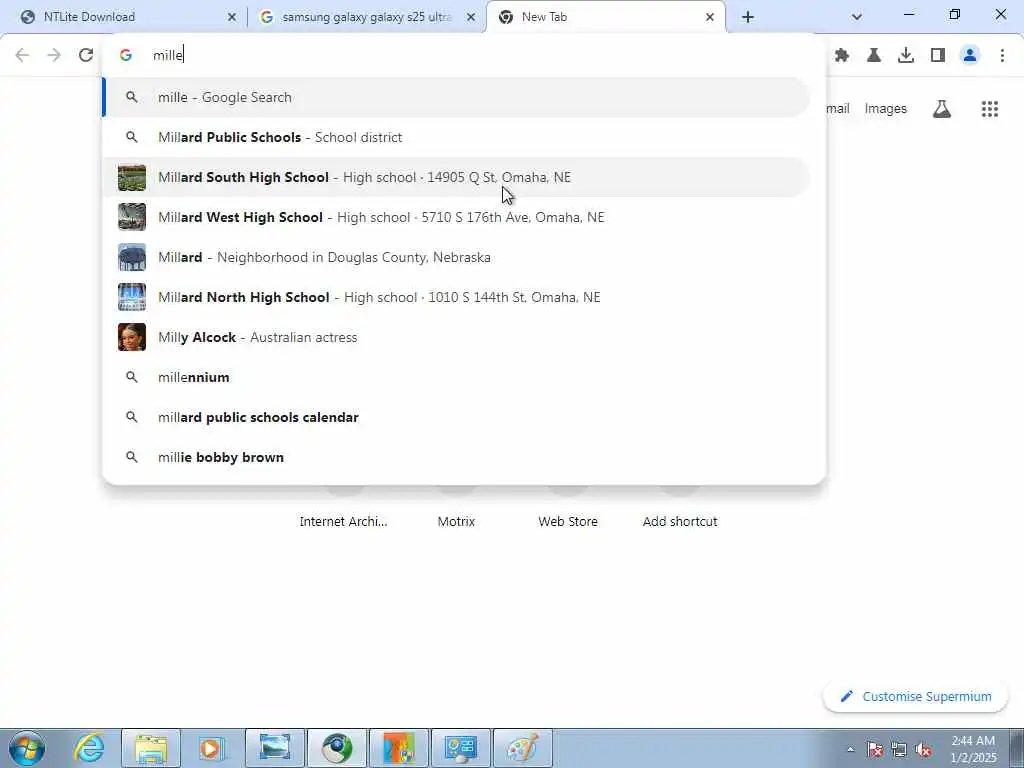Select 'millard public schools calendar' suggestion
The height and width of the screenshot is (768, 1024).
(x=456, y=417)
